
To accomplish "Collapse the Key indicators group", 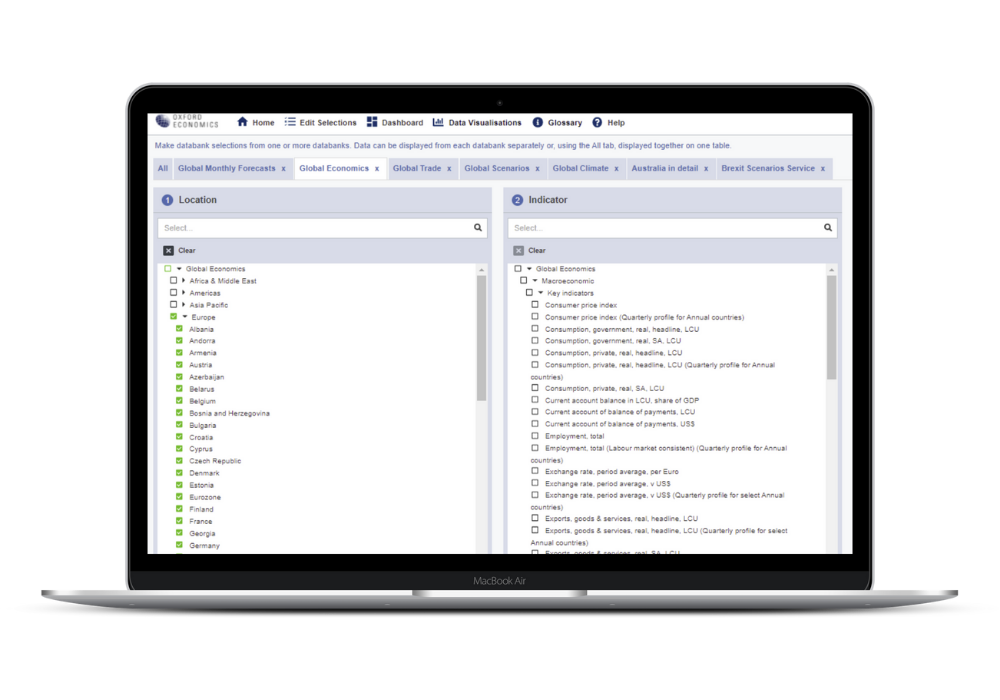I will click(540, 293).
